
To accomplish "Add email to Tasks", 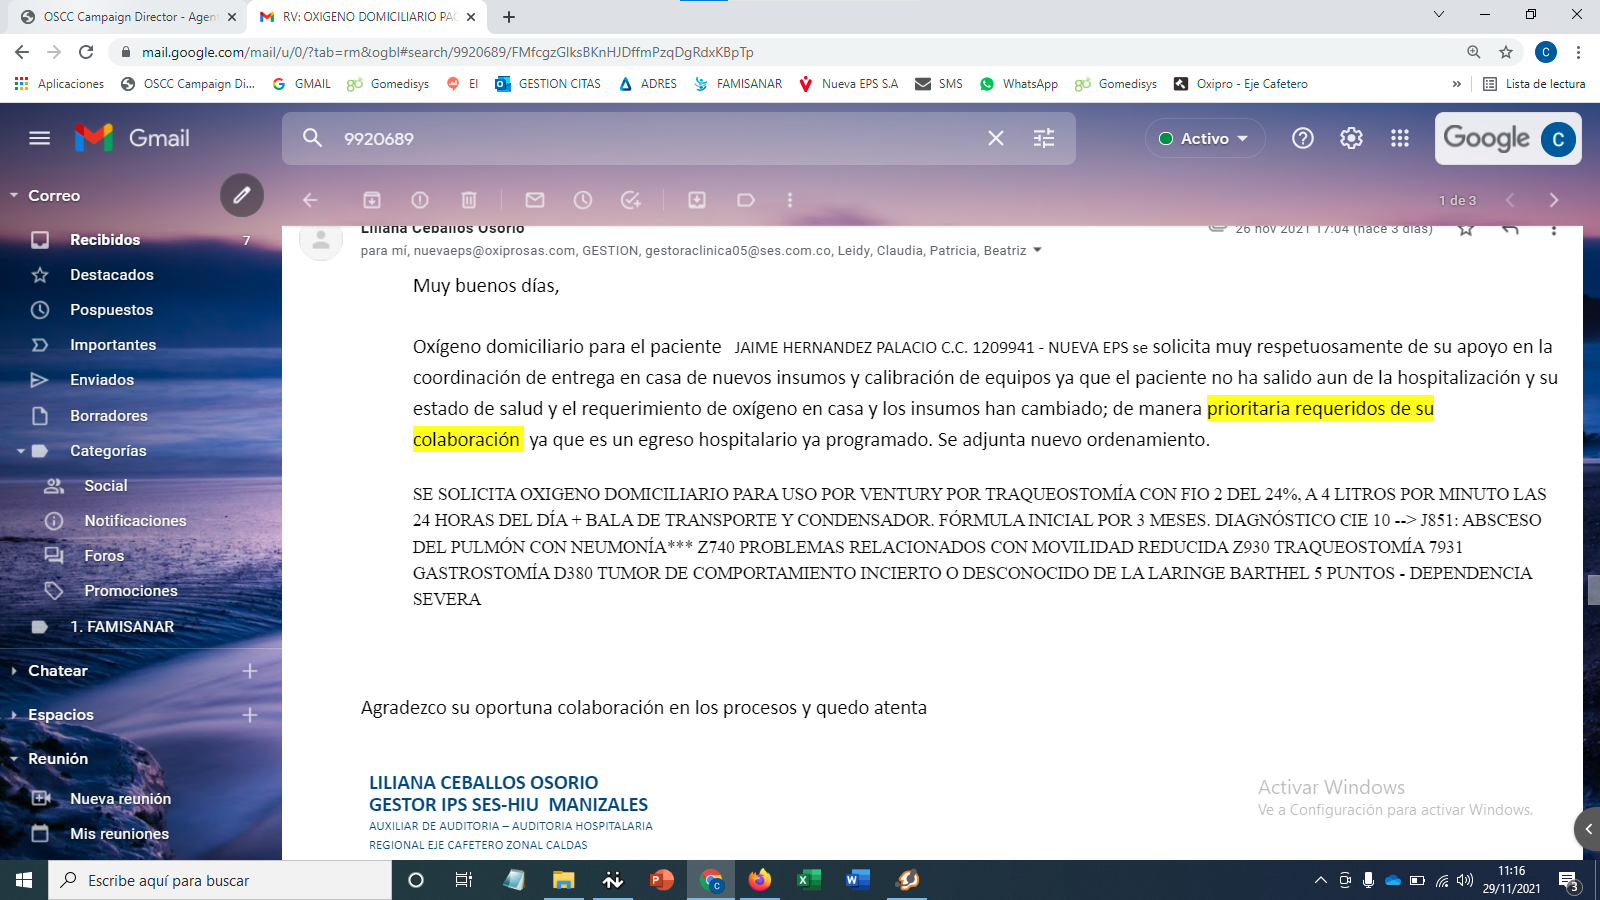I will click(x=631, y=200).
